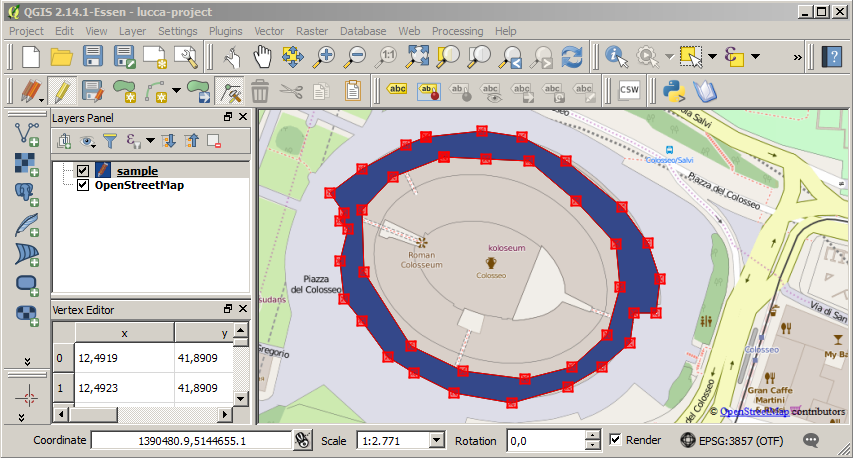Viewport: 853px width, 458px height.
Task: Refresh the map canvas
Action: pyautogui.click(x=572, y=57)
